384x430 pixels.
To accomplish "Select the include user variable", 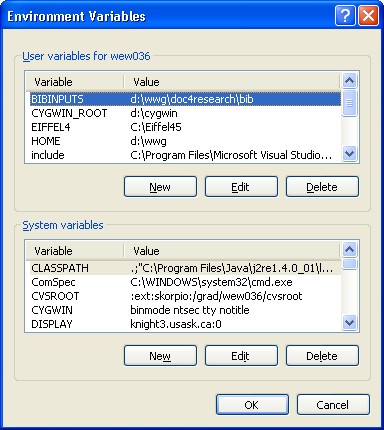I will pos(185,155).
